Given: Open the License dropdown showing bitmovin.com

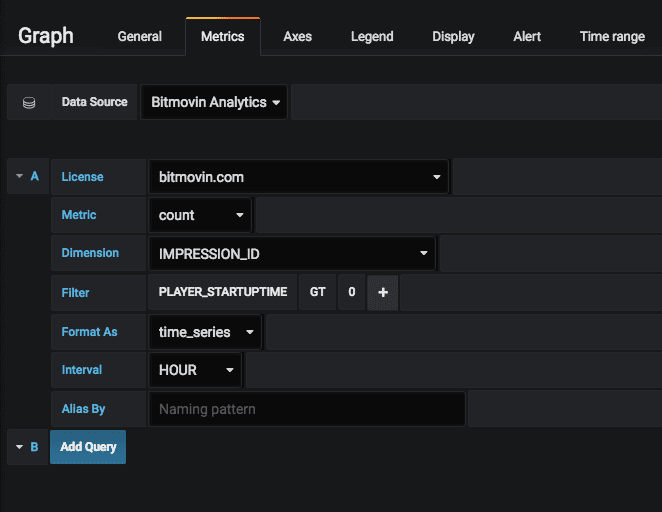Looking at the screenshot, I should click(298, 177).
